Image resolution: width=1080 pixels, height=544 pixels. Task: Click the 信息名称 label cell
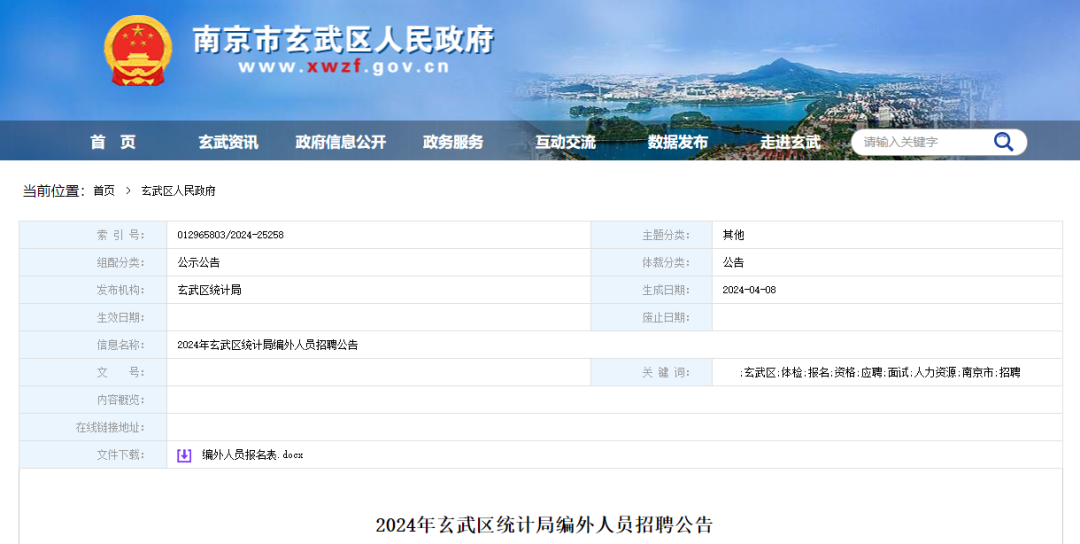pyautogui.click(x=93, y=345)
